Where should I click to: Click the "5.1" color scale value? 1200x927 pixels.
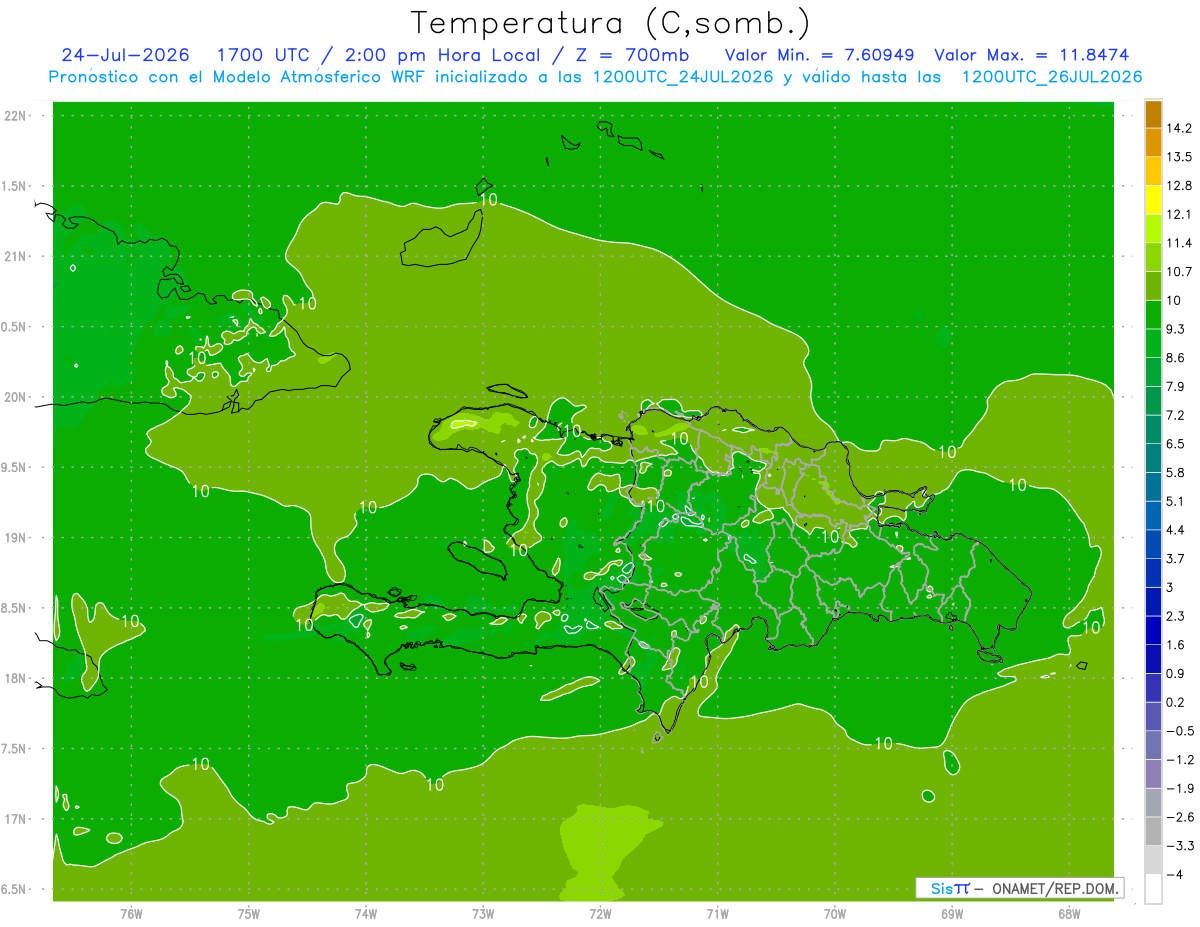pos(1175,501)
